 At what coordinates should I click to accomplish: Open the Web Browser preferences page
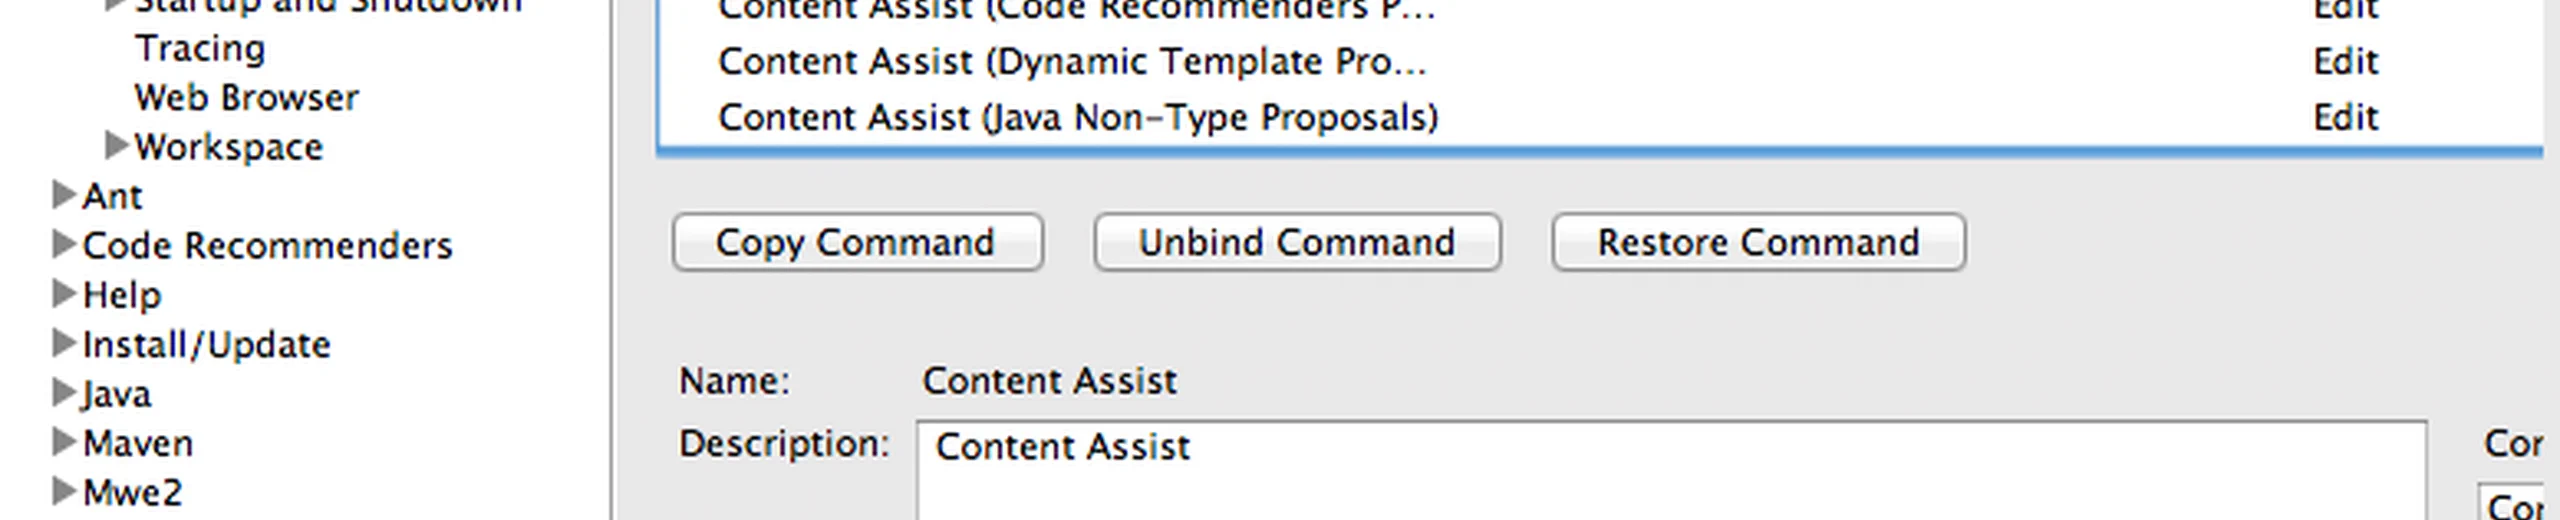pos(246,98)
